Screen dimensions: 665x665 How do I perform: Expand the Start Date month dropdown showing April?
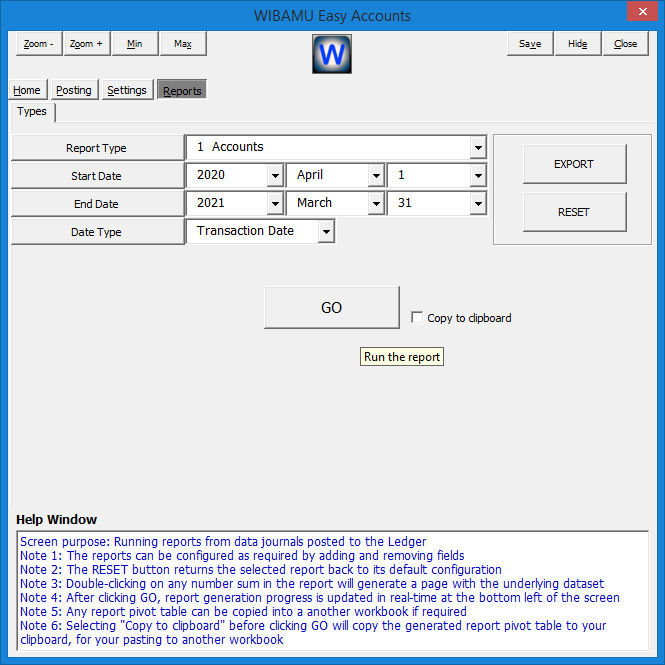pos(376,176)
